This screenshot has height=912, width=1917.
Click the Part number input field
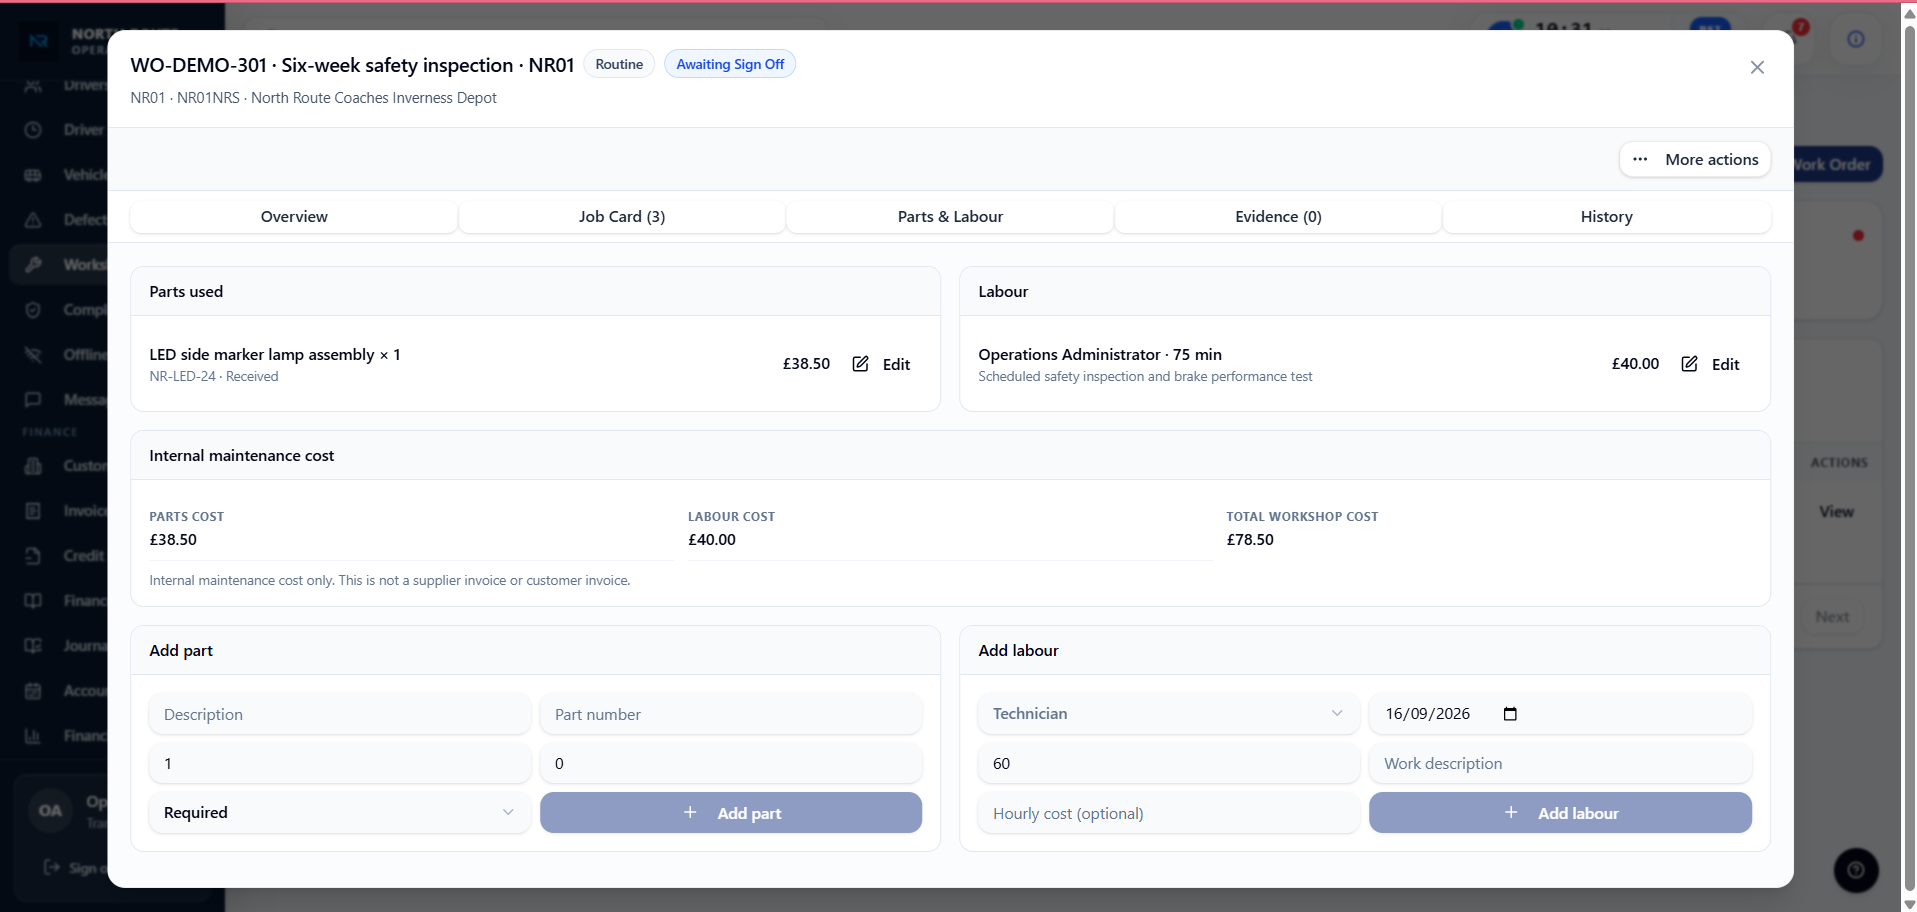(x=731, y=714)
